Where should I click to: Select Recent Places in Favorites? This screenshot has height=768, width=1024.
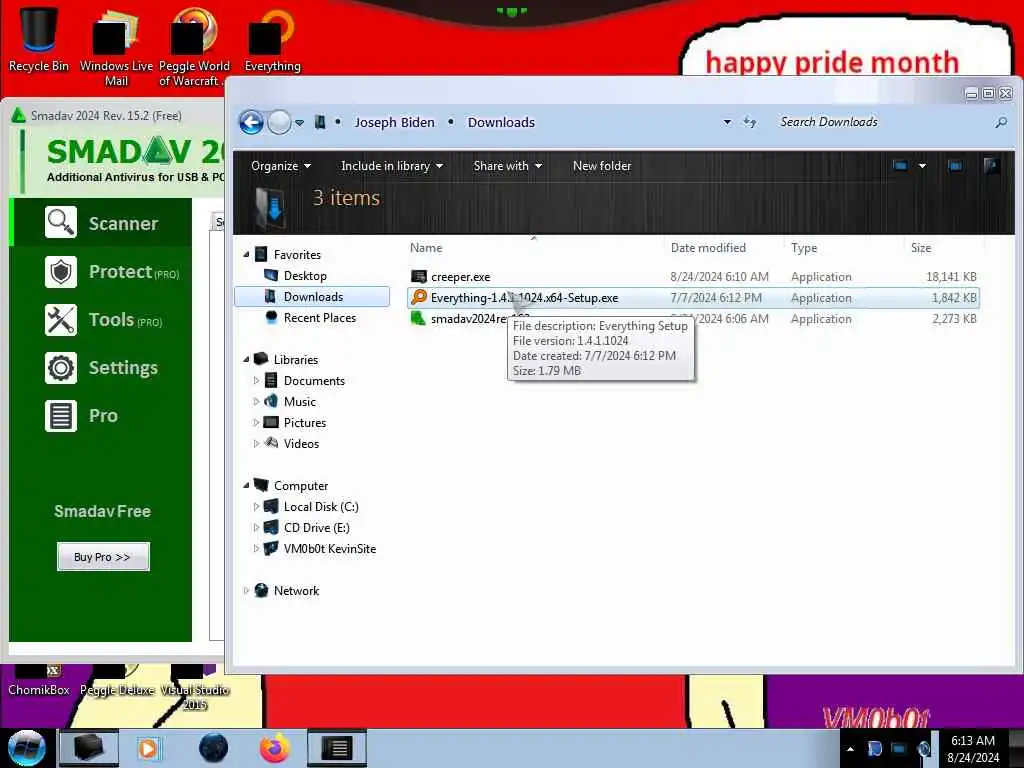[x=319, y=317]
